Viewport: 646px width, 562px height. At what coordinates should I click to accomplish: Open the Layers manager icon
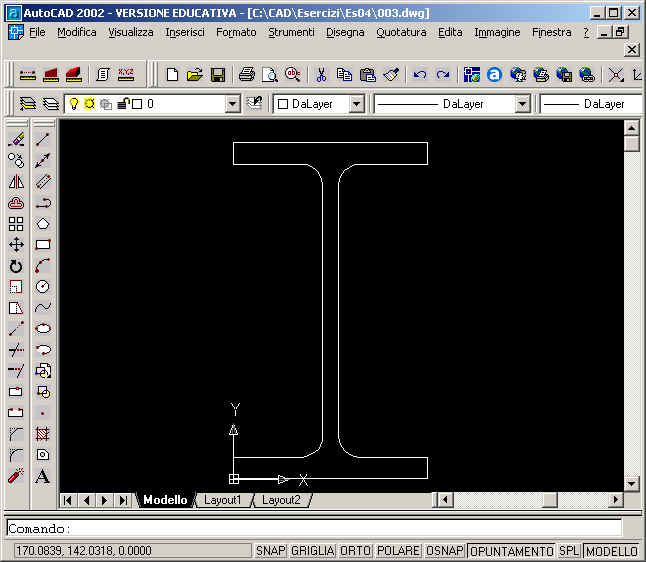(27, 104)
